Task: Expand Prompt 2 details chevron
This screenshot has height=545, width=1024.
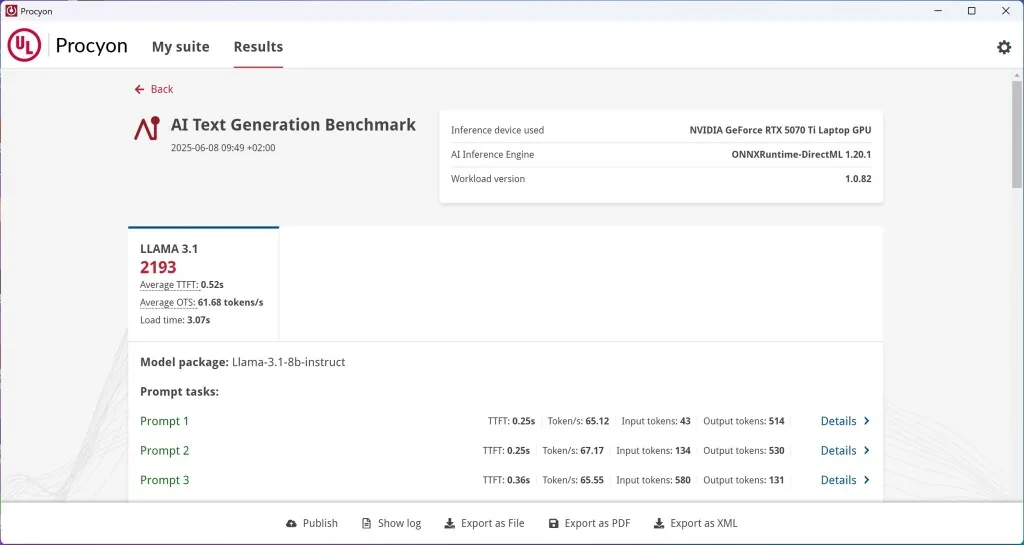Action: [x=866, y=451]
